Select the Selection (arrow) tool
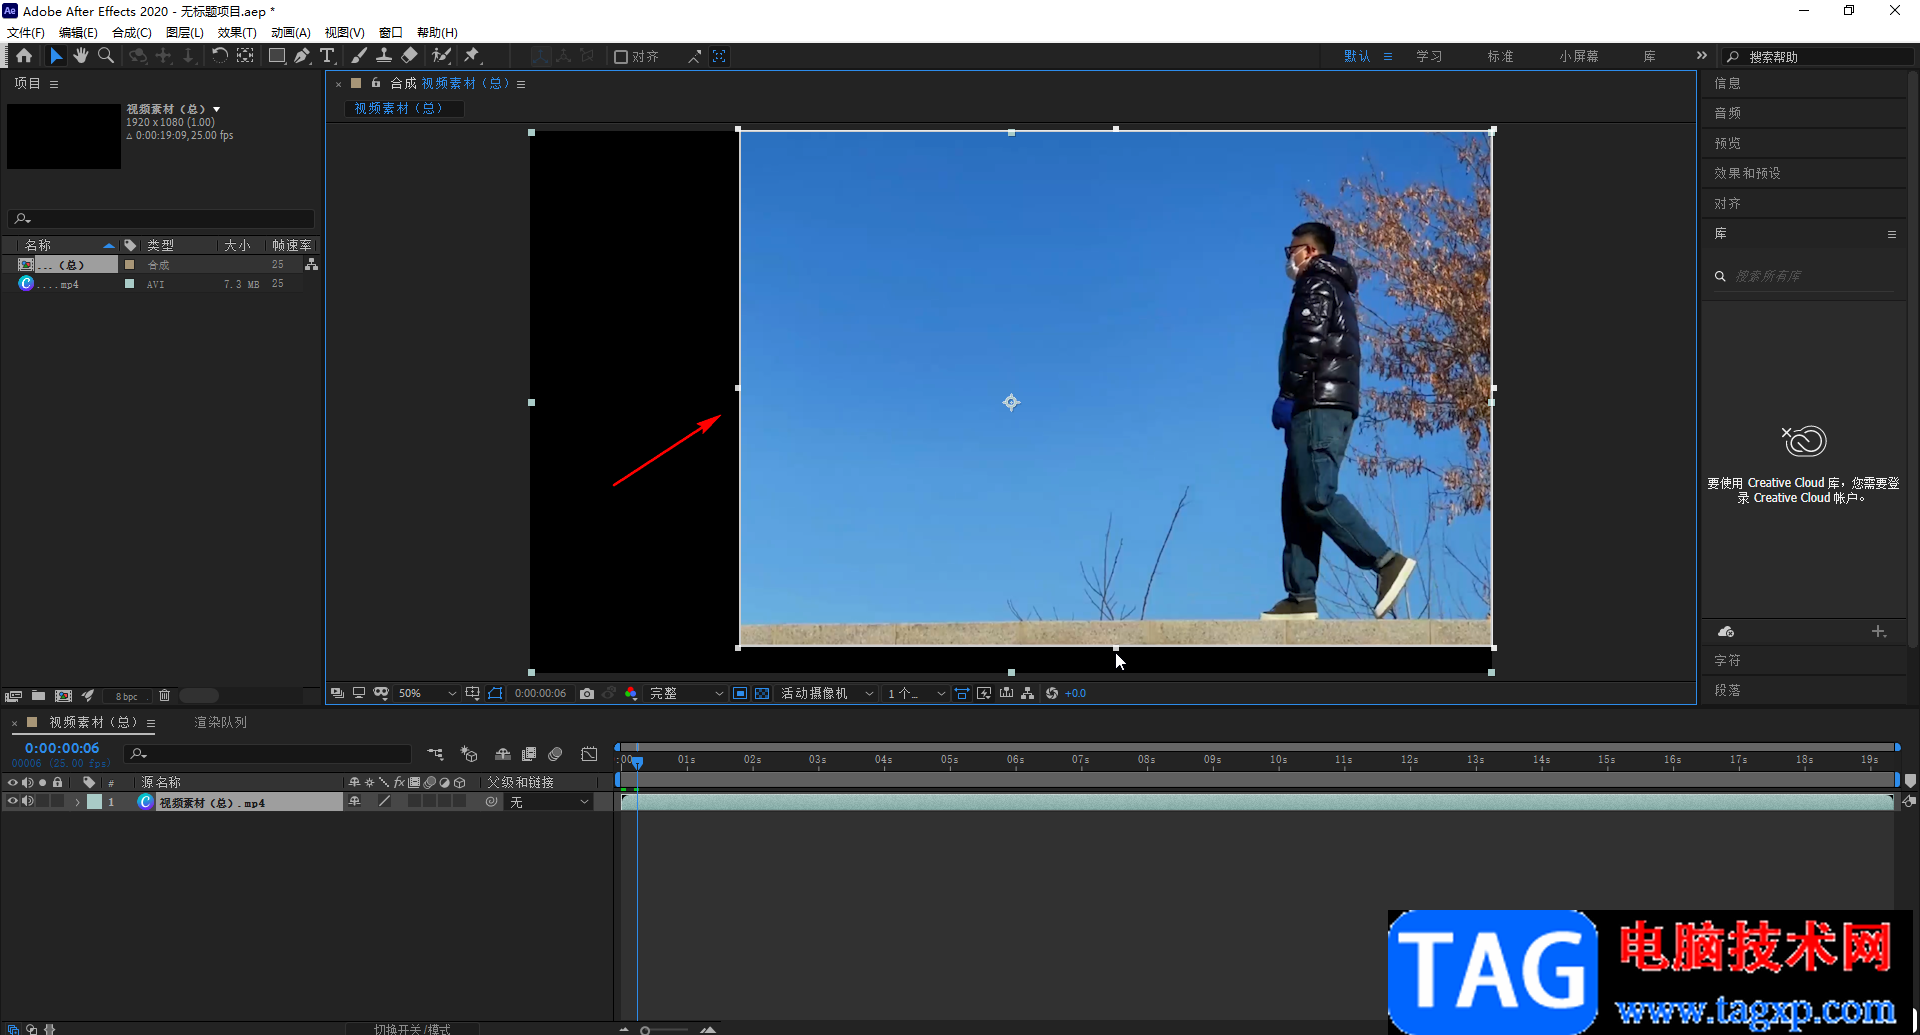Screen dimensions: 1920x1035 (56, 56)
